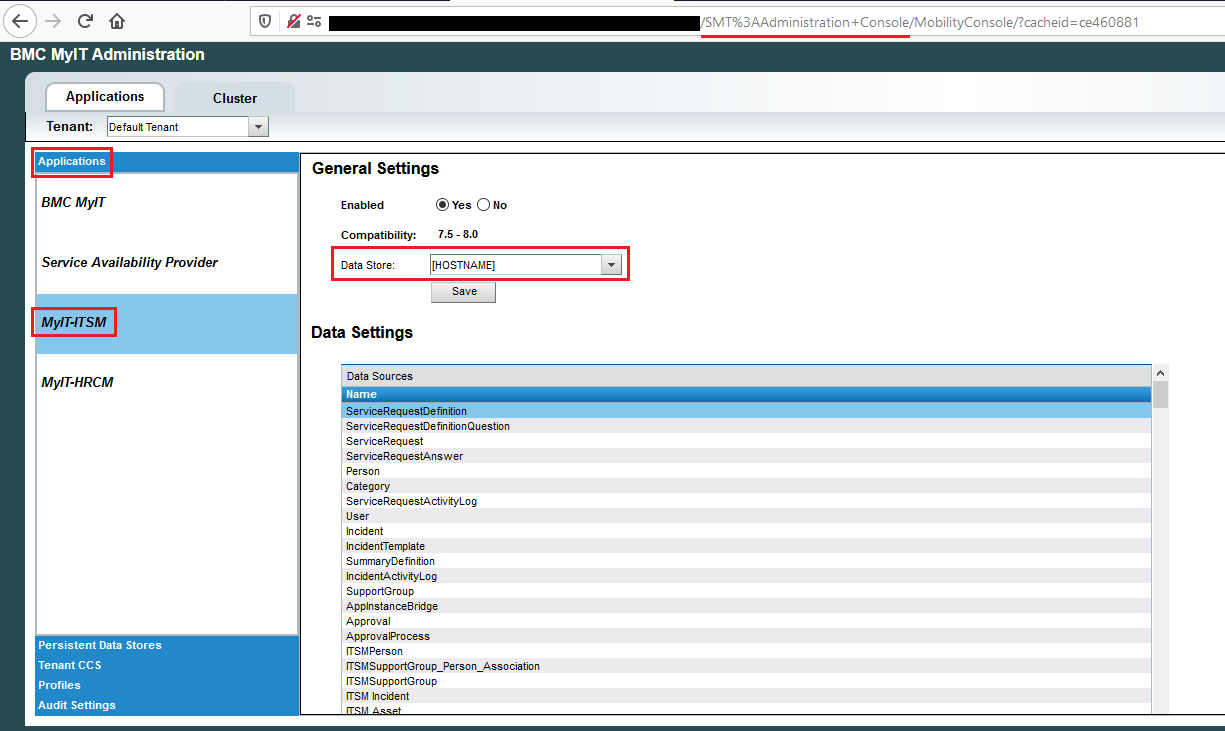This screenshot has height=731, width=1225.
Task: Go back with the browser back arrow
Action: point(20,21)
